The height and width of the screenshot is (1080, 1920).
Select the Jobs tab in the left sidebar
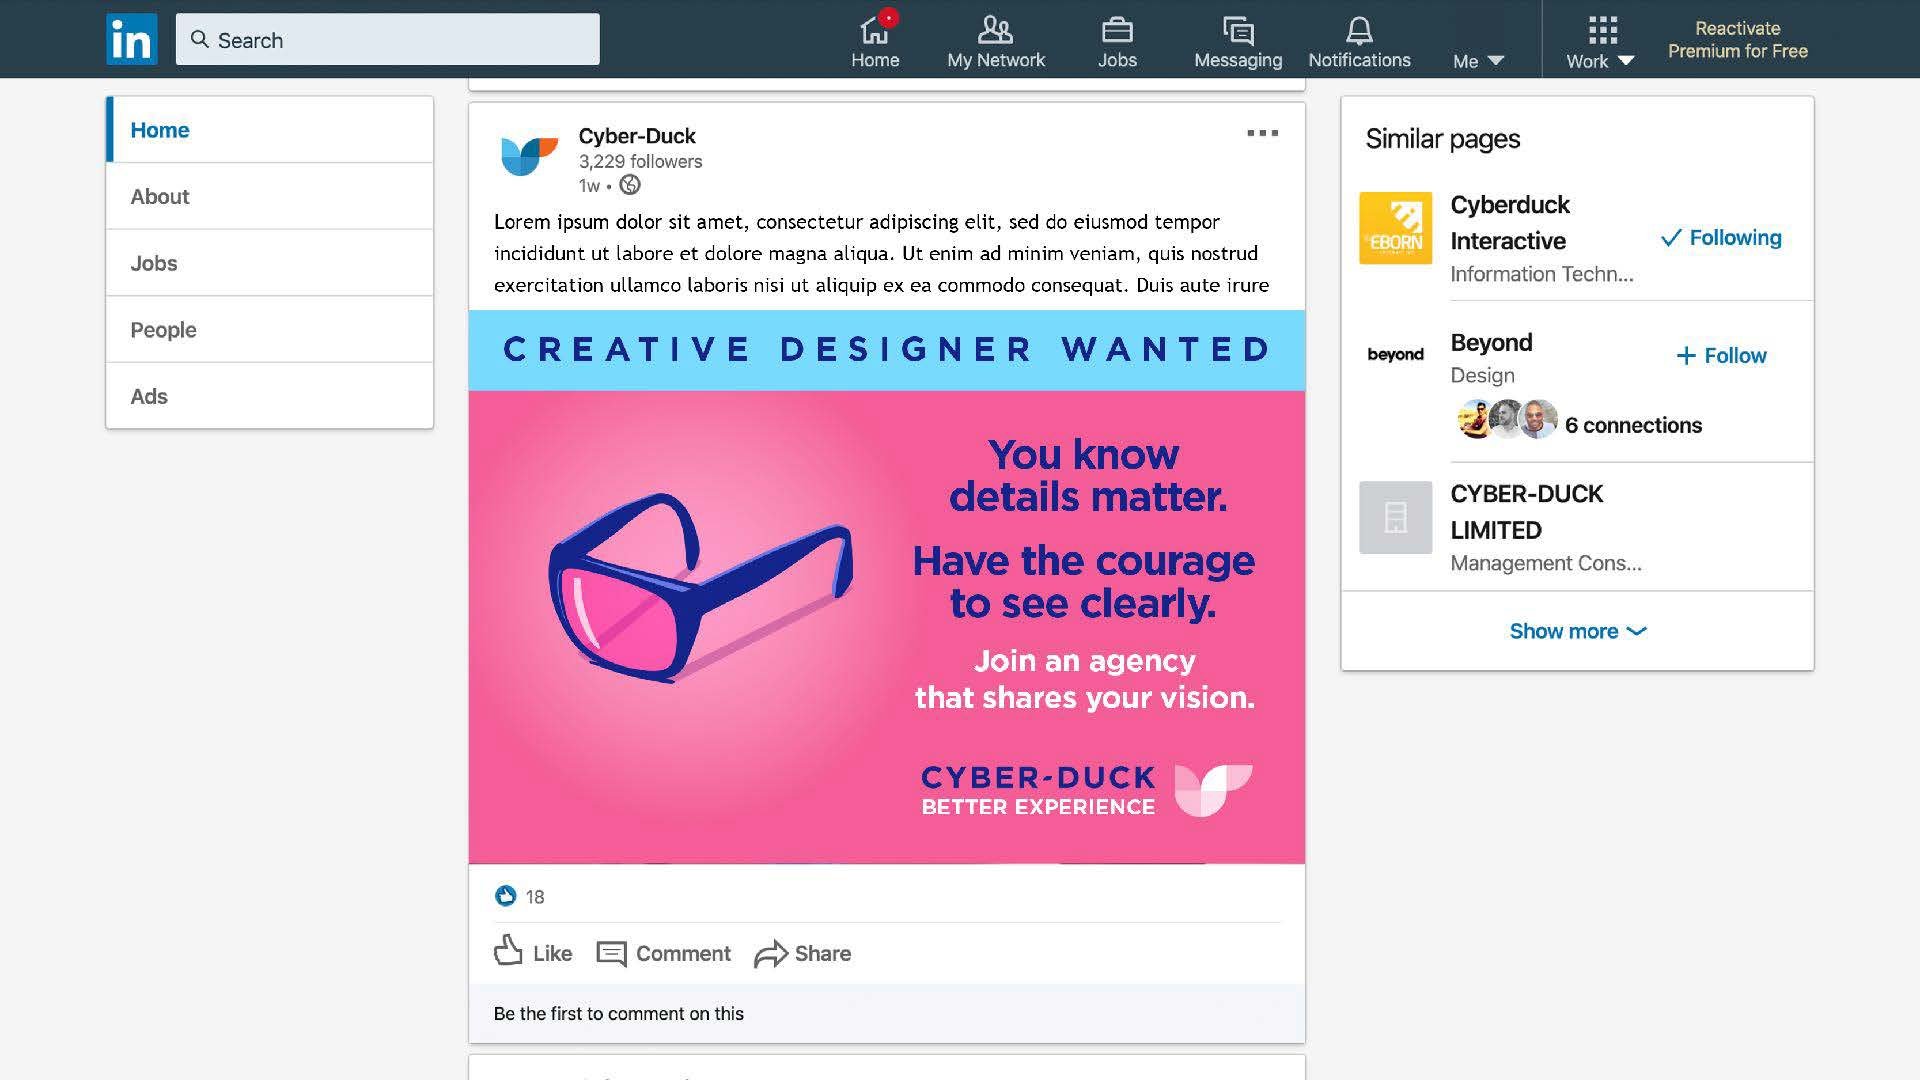(x=270, y=263)
